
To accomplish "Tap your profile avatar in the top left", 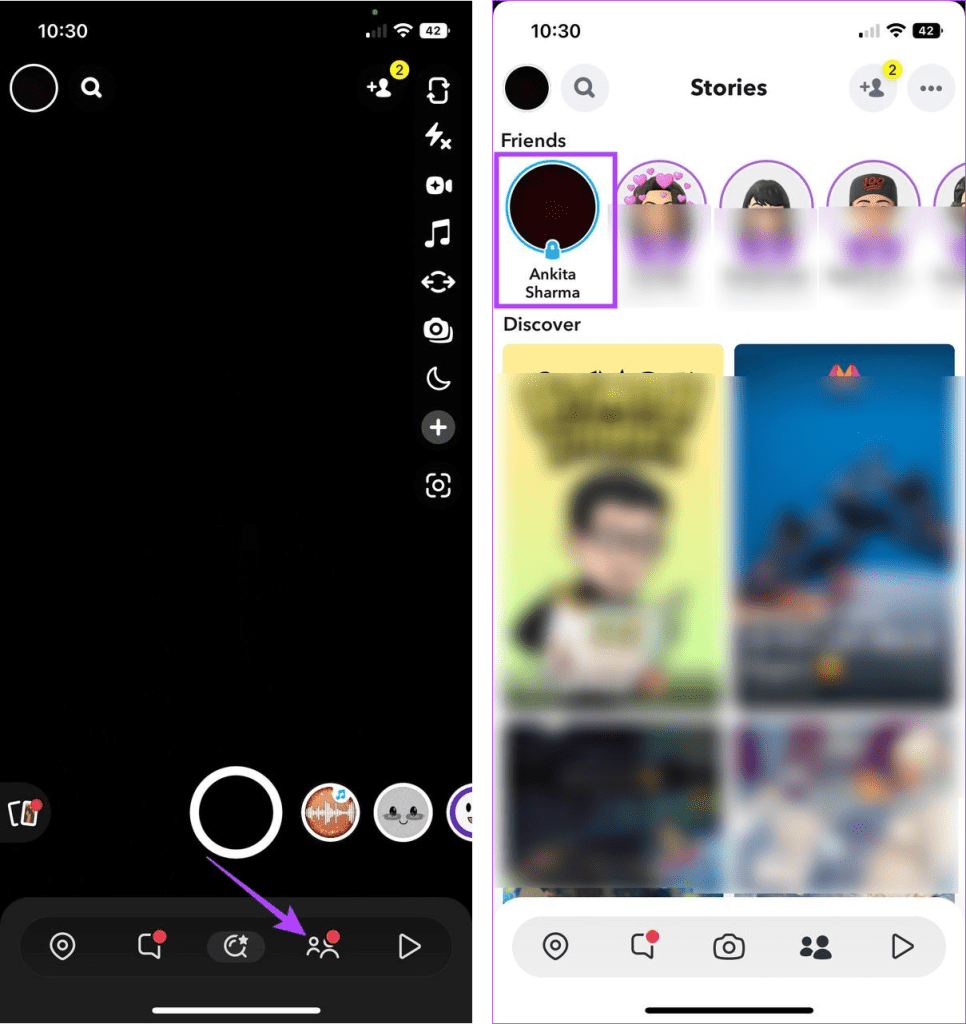I will (33, 88).
